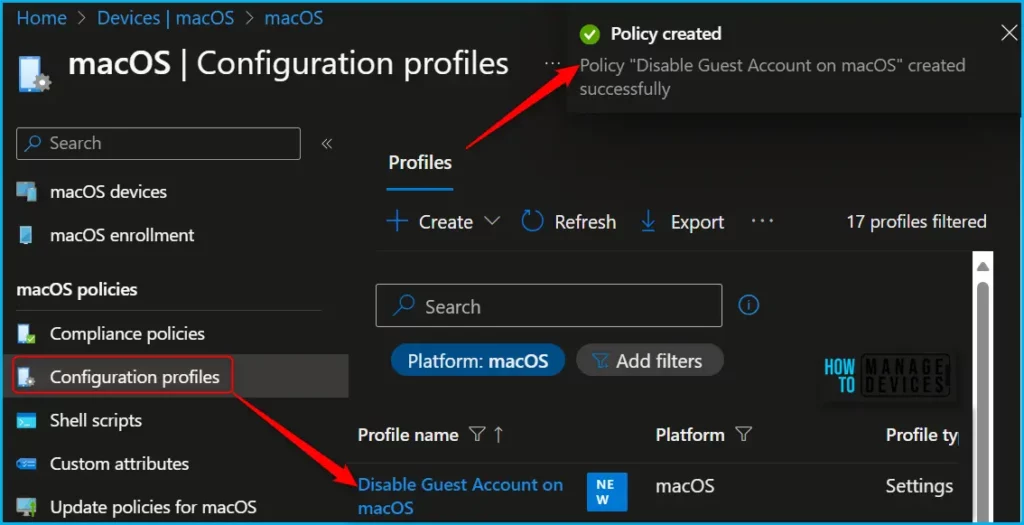
Task: Click the Settings profile type cell
Action: (x=919, y=486)
